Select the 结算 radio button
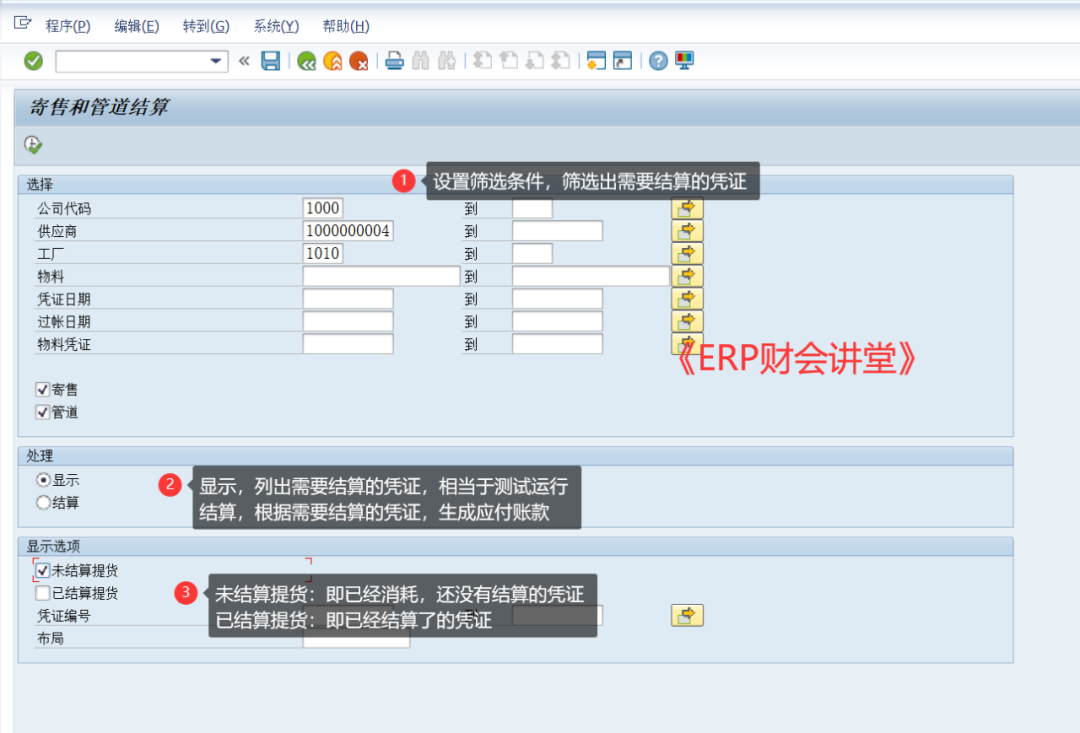The width and height of the screenshot is (1080, 733). click(x=43, y=503)
